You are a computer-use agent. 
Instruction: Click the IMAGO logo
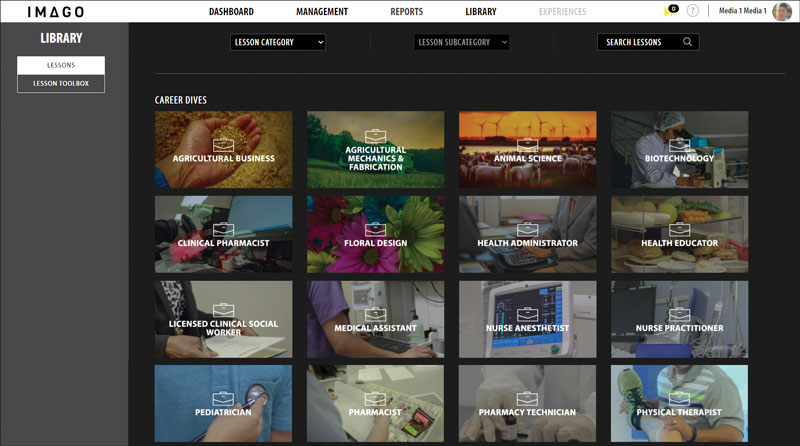[x=55, y=12]
